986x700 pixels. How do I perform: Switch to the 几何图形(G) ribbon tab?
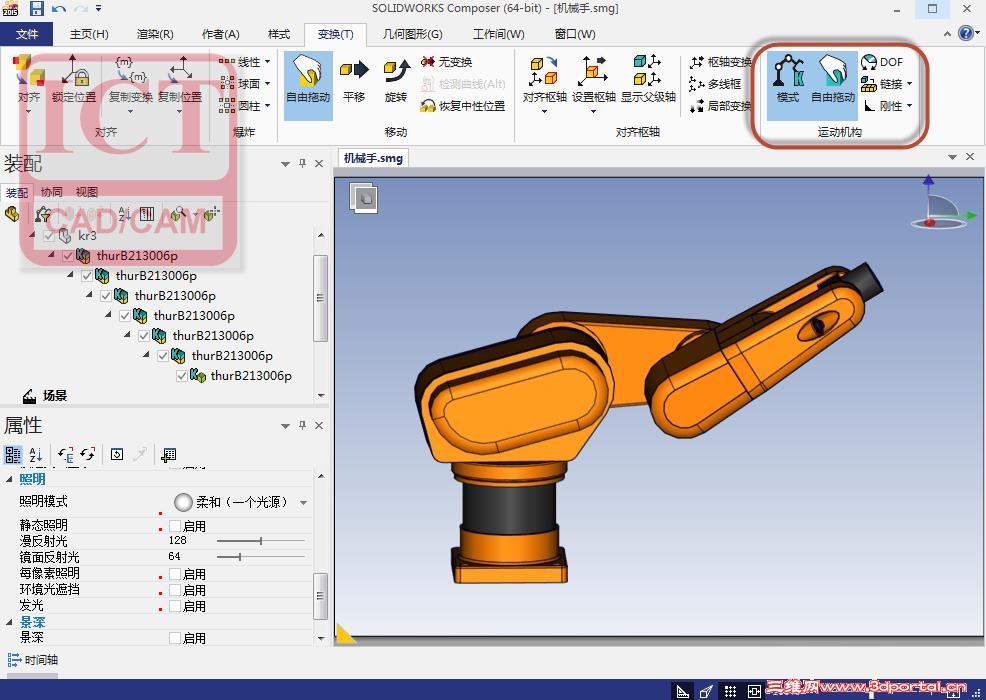[413, 35]
